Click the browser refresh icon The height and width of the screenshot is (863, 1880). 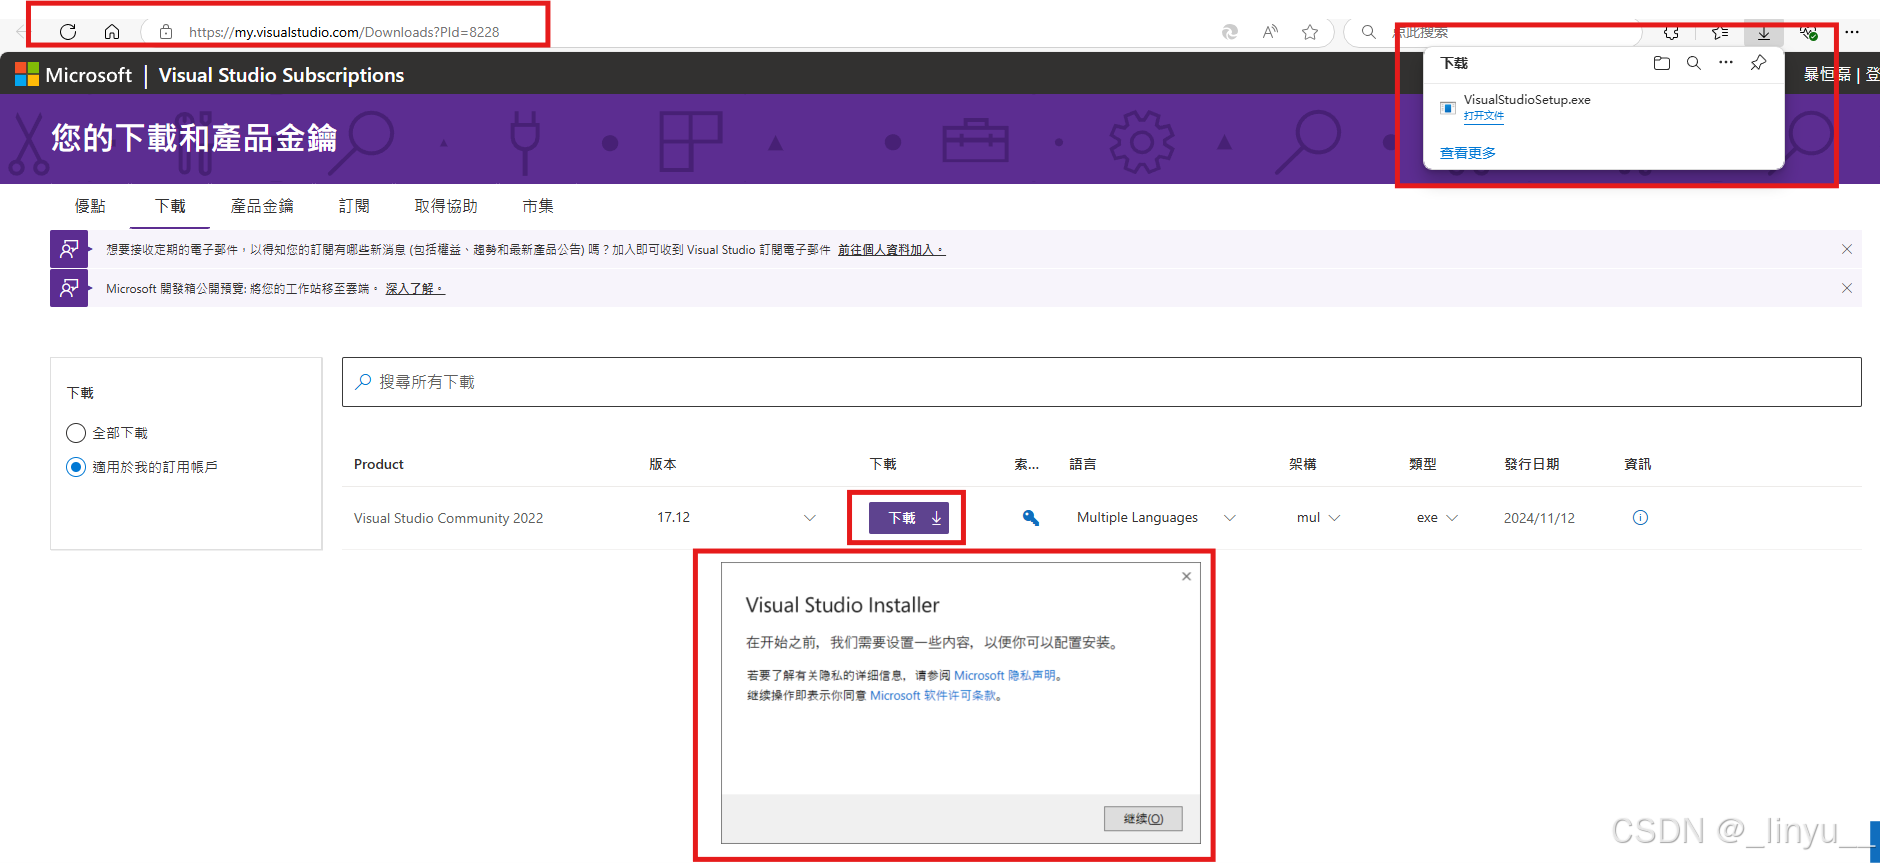pyautogui.click(x=68, y=32)
